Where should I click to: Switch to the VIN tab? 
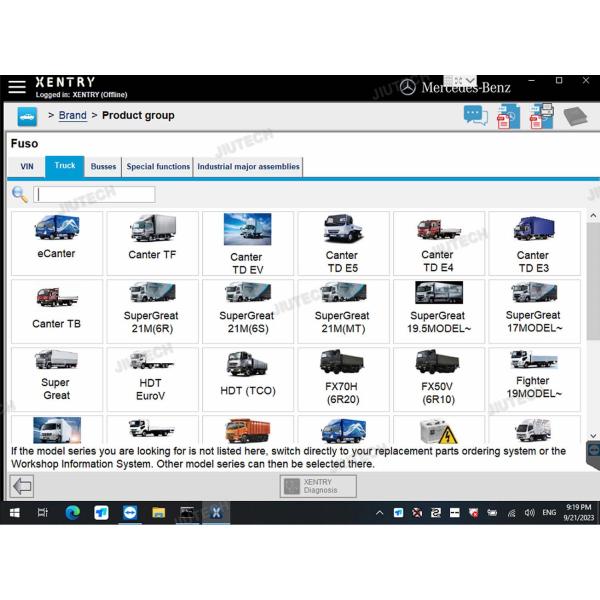27,167
